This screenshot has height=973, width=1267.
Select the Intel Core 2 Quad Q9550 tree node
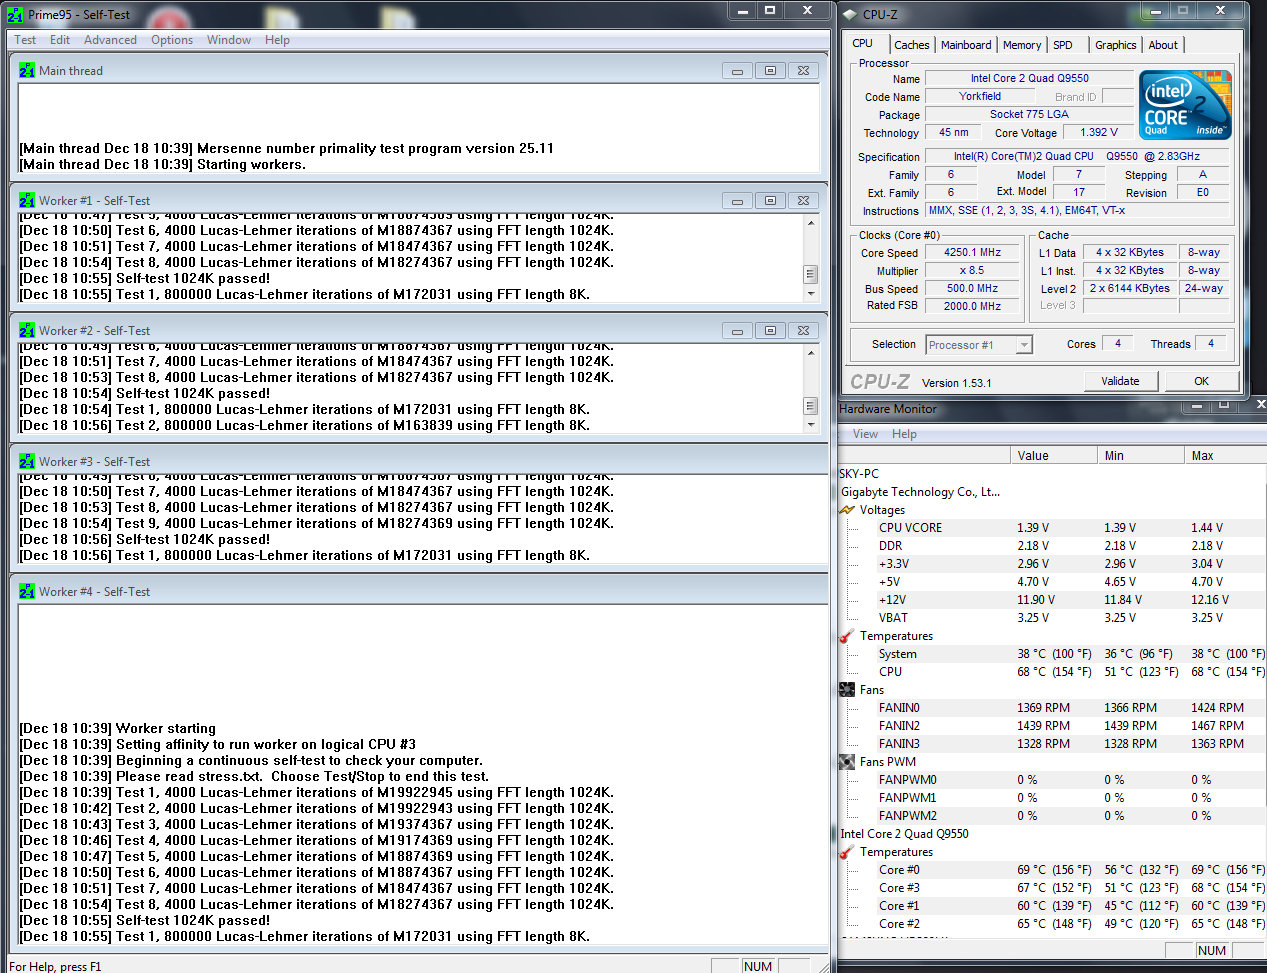coord(904,834)
